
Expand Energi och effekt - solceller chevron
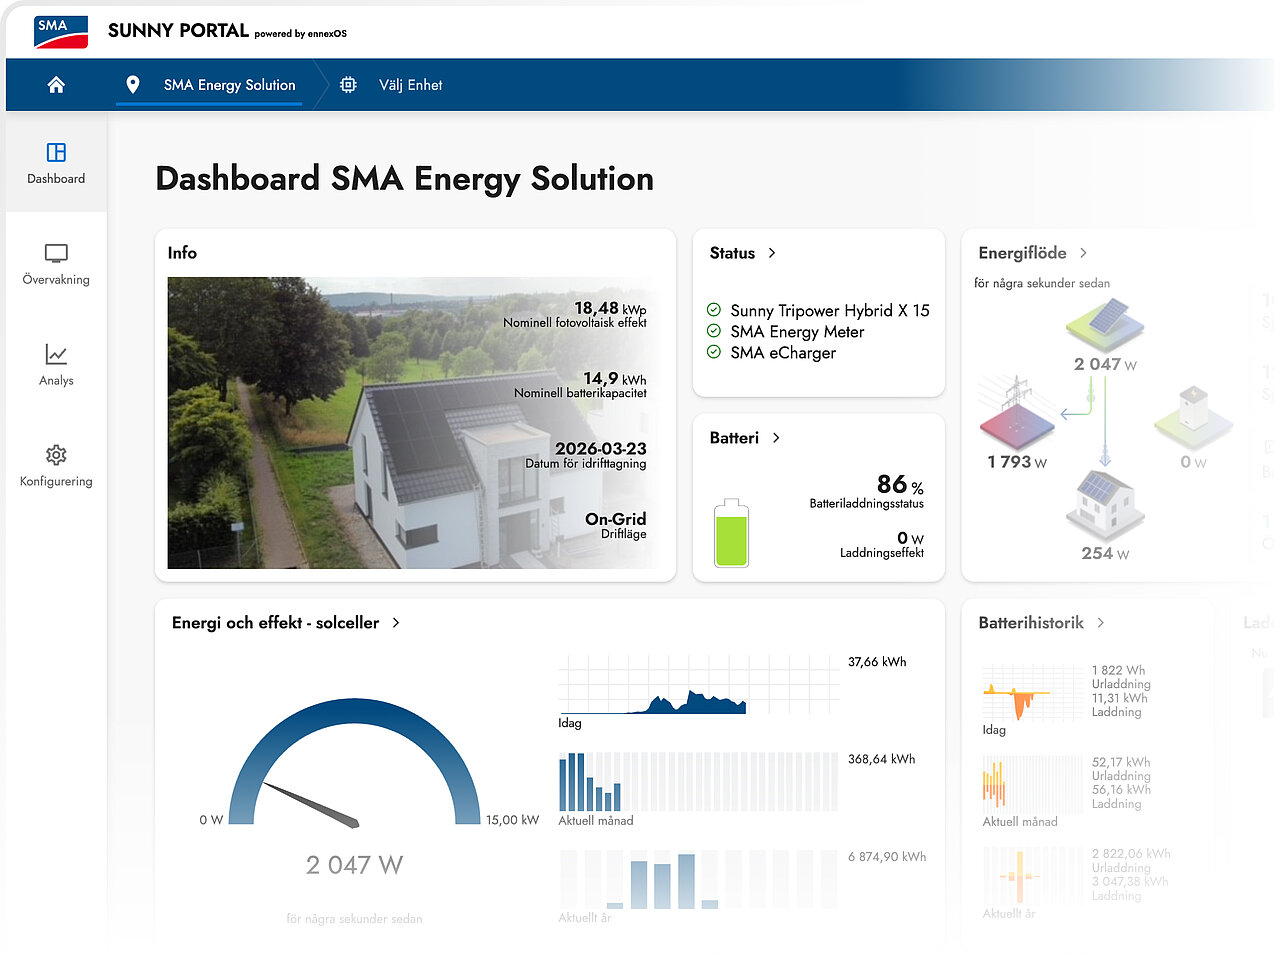396,622
